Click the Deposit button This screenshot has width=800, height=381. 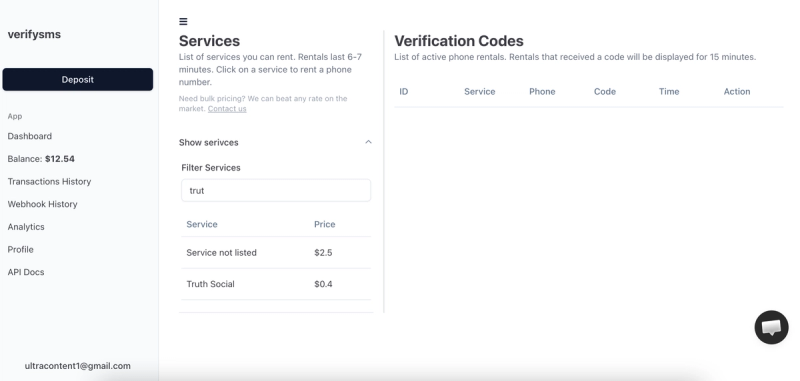coord(78,80)
